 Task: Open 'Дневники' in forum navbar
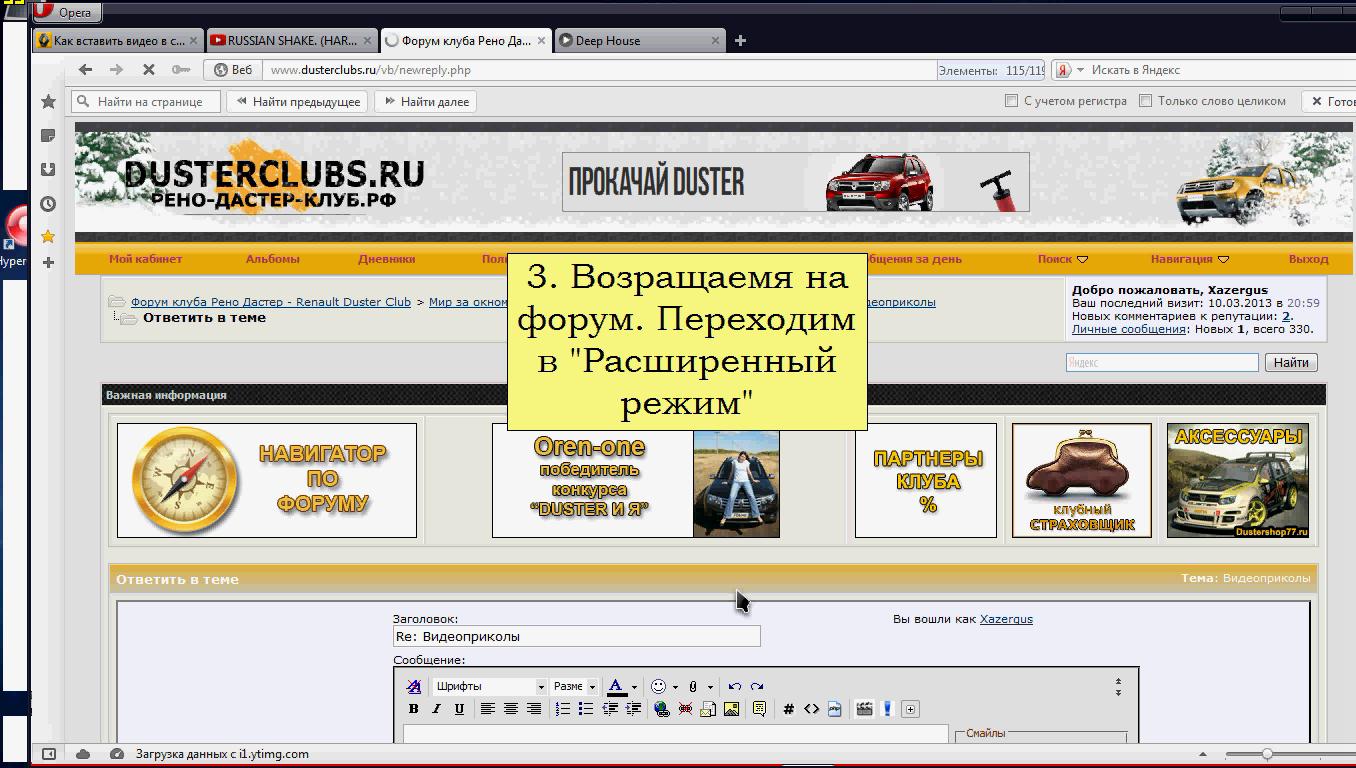coord(387,259)
